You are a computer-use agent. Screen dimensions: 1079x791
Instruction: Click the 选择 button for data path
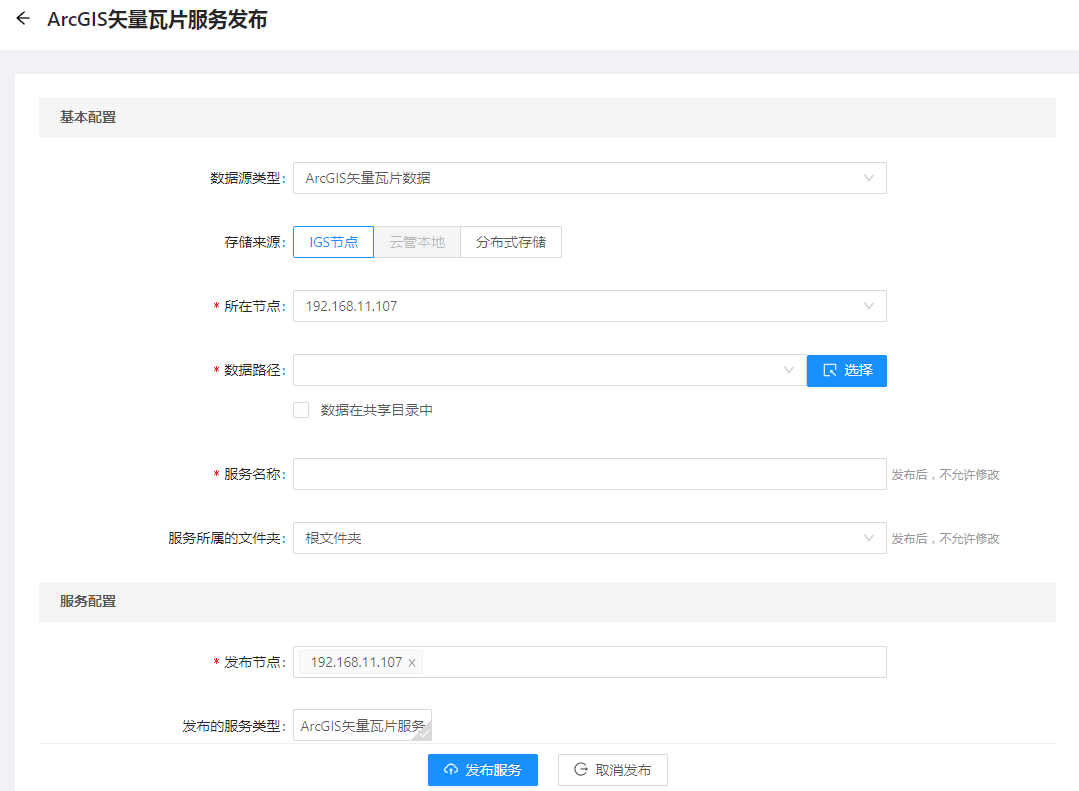coord(846,370)
